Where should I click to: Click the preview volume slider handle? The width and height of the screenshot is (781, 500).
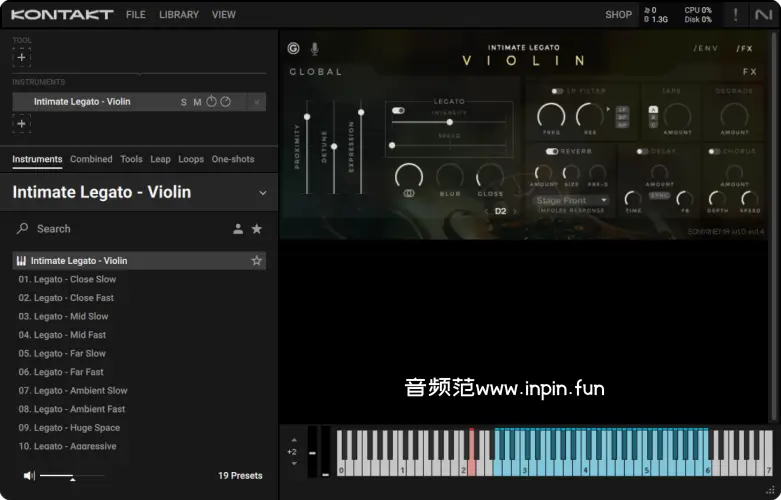point(73,479)
